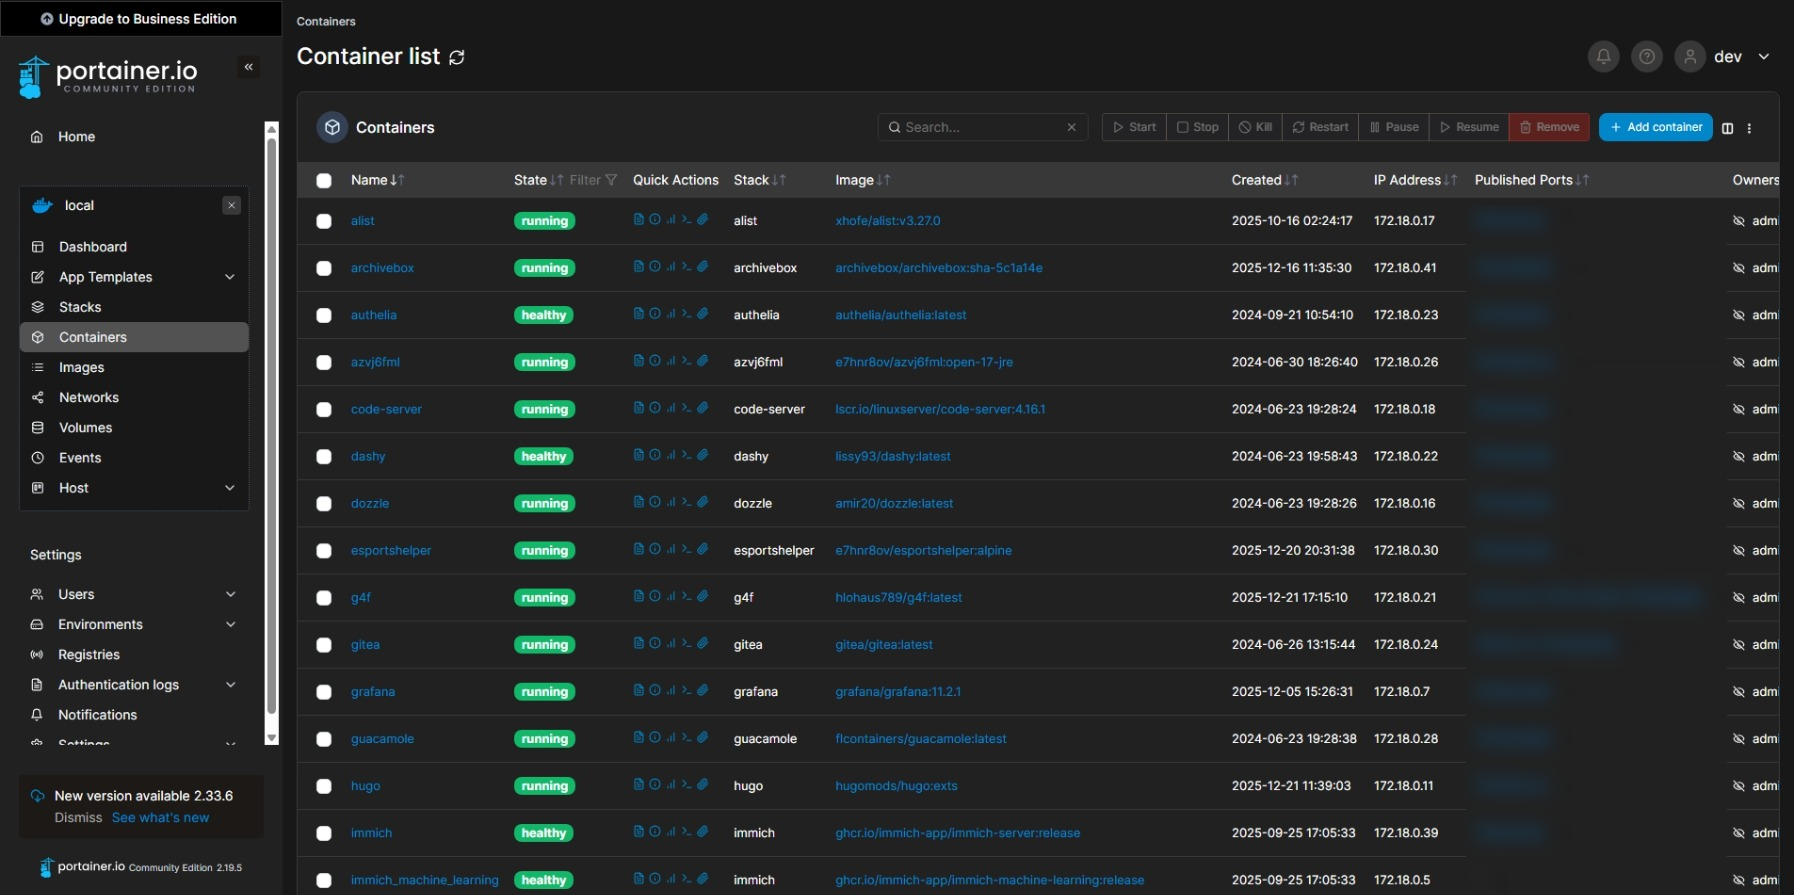
Task: Click the stats icon for authelia container
Action: tap(671, 314)
